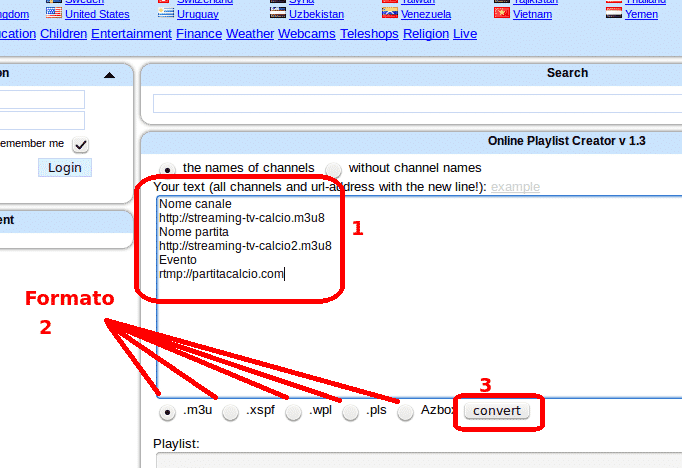
Task: Collapse the login panel with the arrow
Action: 109,75
